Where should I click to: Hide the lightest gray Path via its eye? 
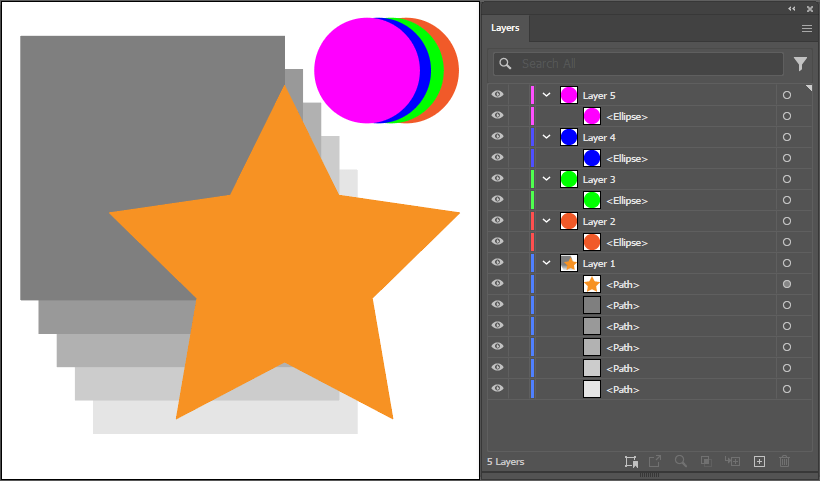click(497, 388)
